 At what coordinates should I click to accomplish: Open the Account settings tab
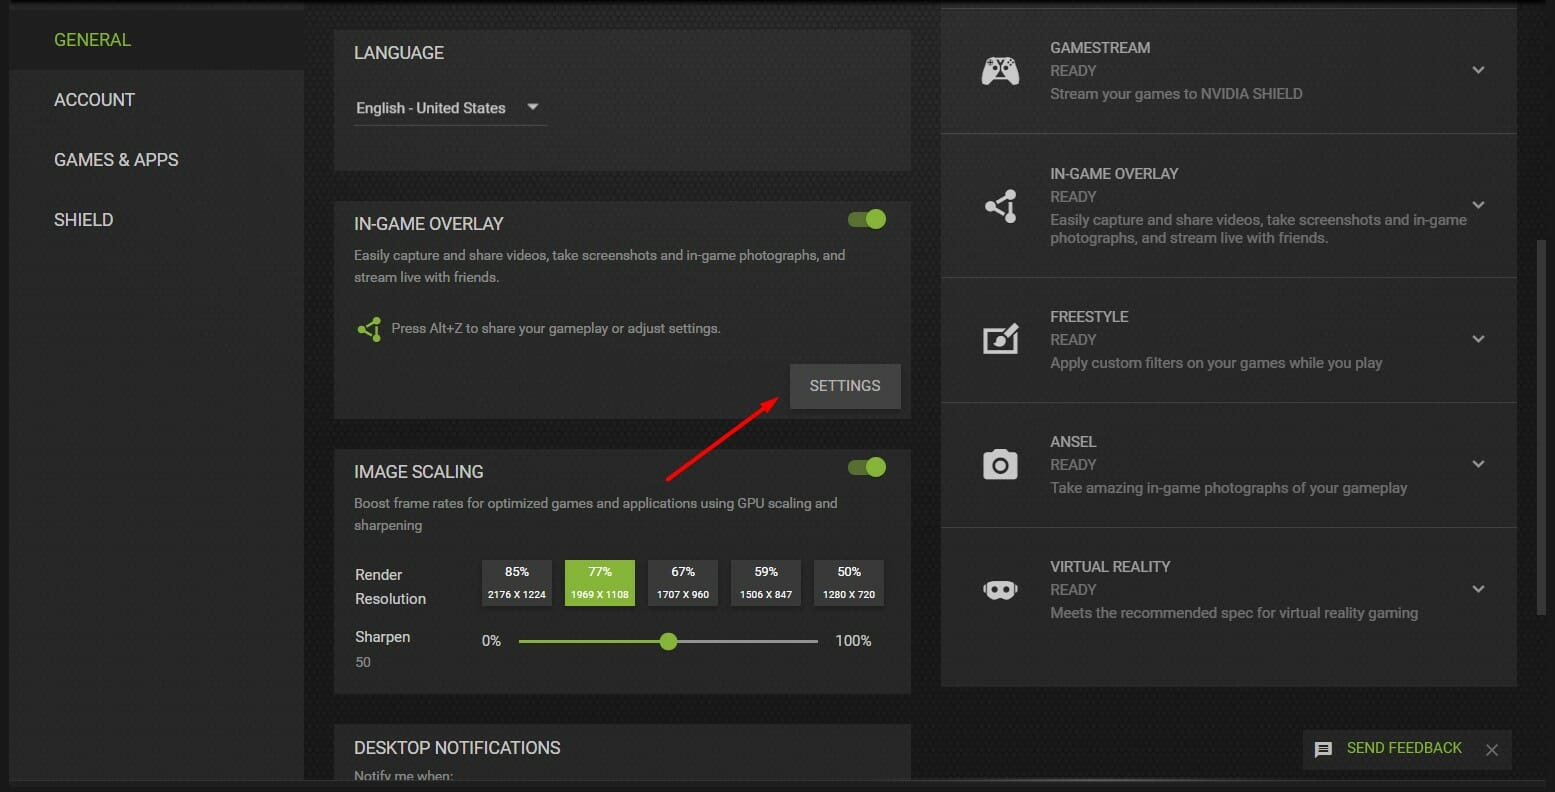[94, 100]
